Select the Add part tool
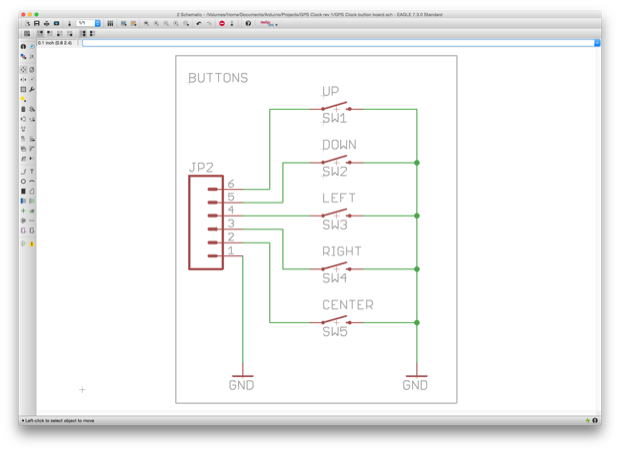Image resolution: width=620 pixels, height=452 pixels. tap(32, 109)
